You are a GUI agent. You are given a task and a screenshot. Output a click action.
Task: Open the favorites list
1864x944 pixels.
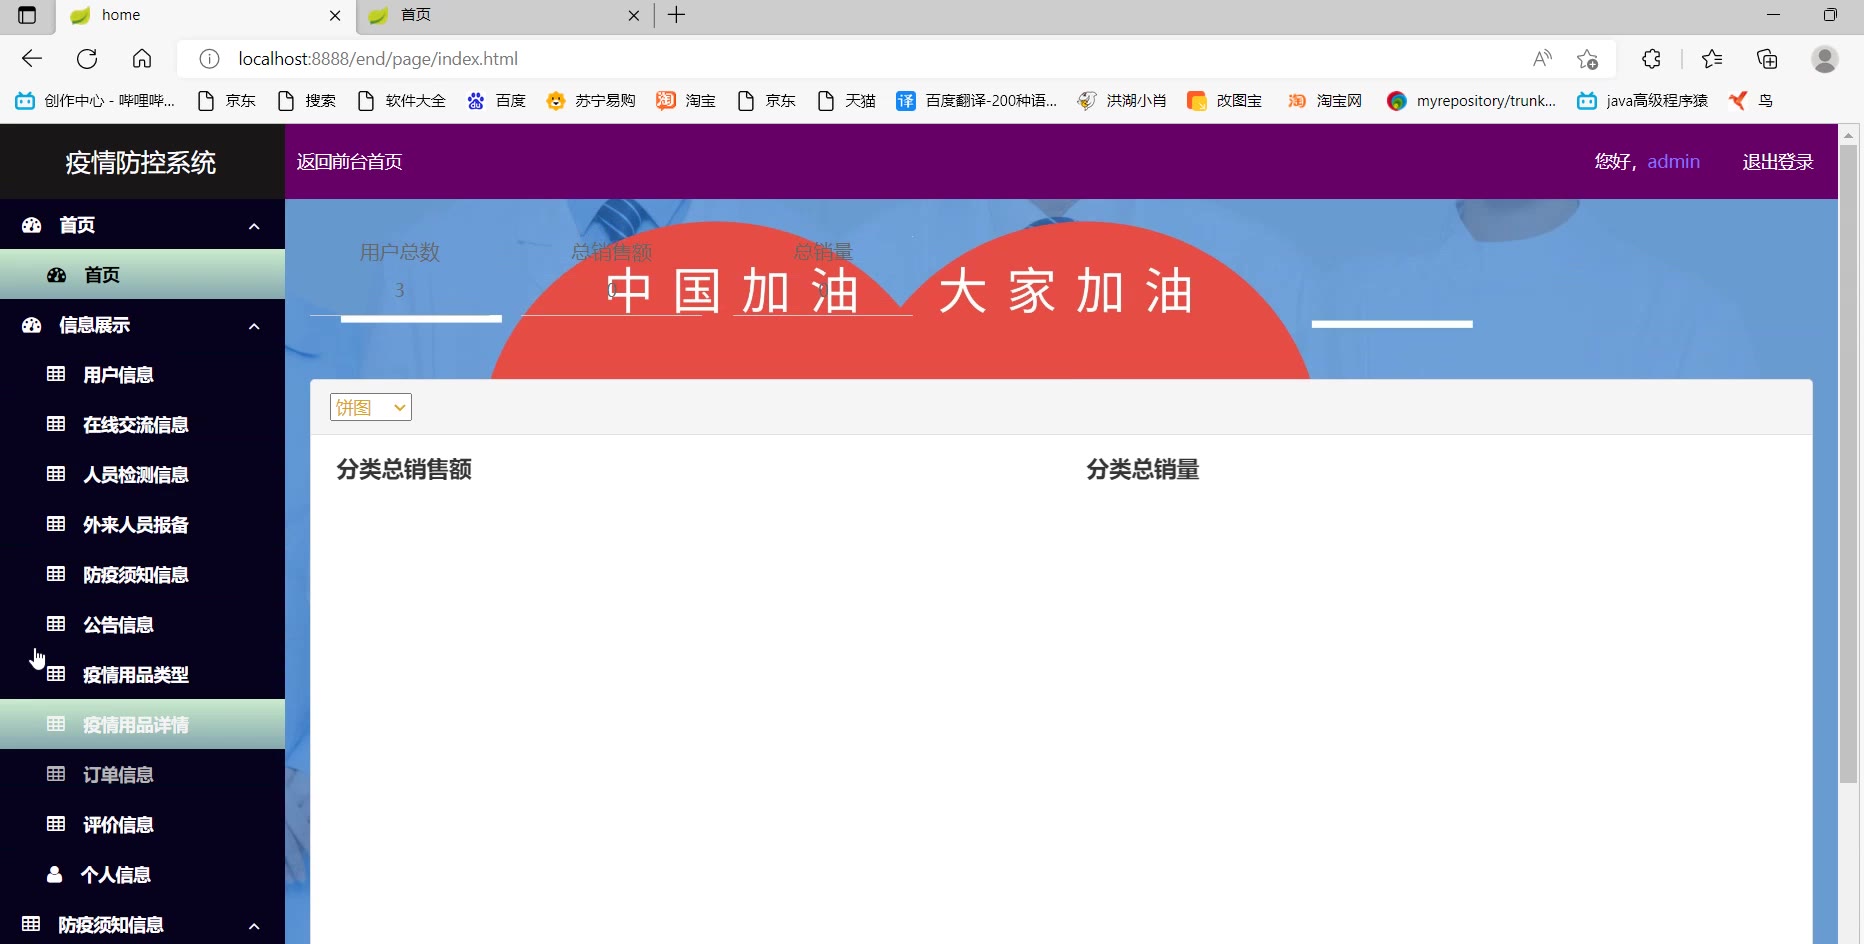(x=1712, y=59)
